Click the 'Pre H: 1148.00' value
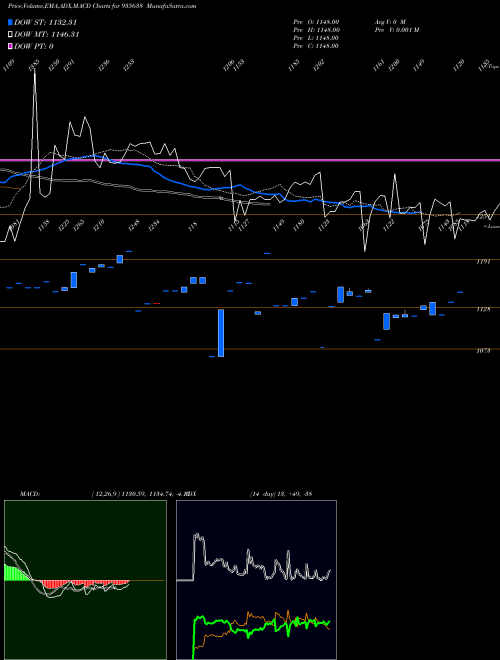 pyautogui.click(x=316, y=30)
